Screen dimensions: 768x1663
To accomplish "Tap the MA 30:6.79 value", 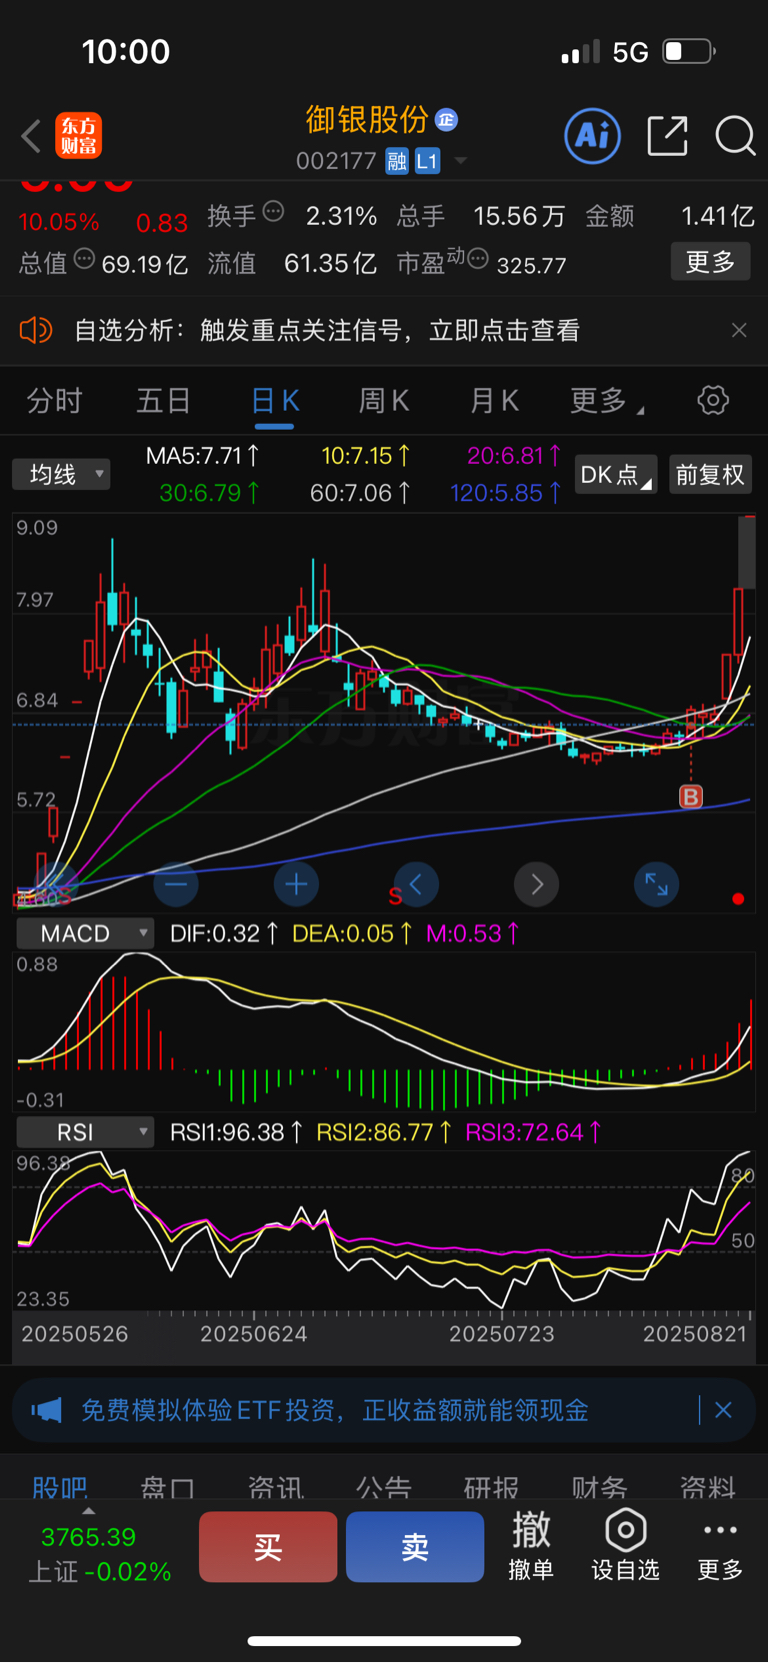I will (x=210, y=492).
